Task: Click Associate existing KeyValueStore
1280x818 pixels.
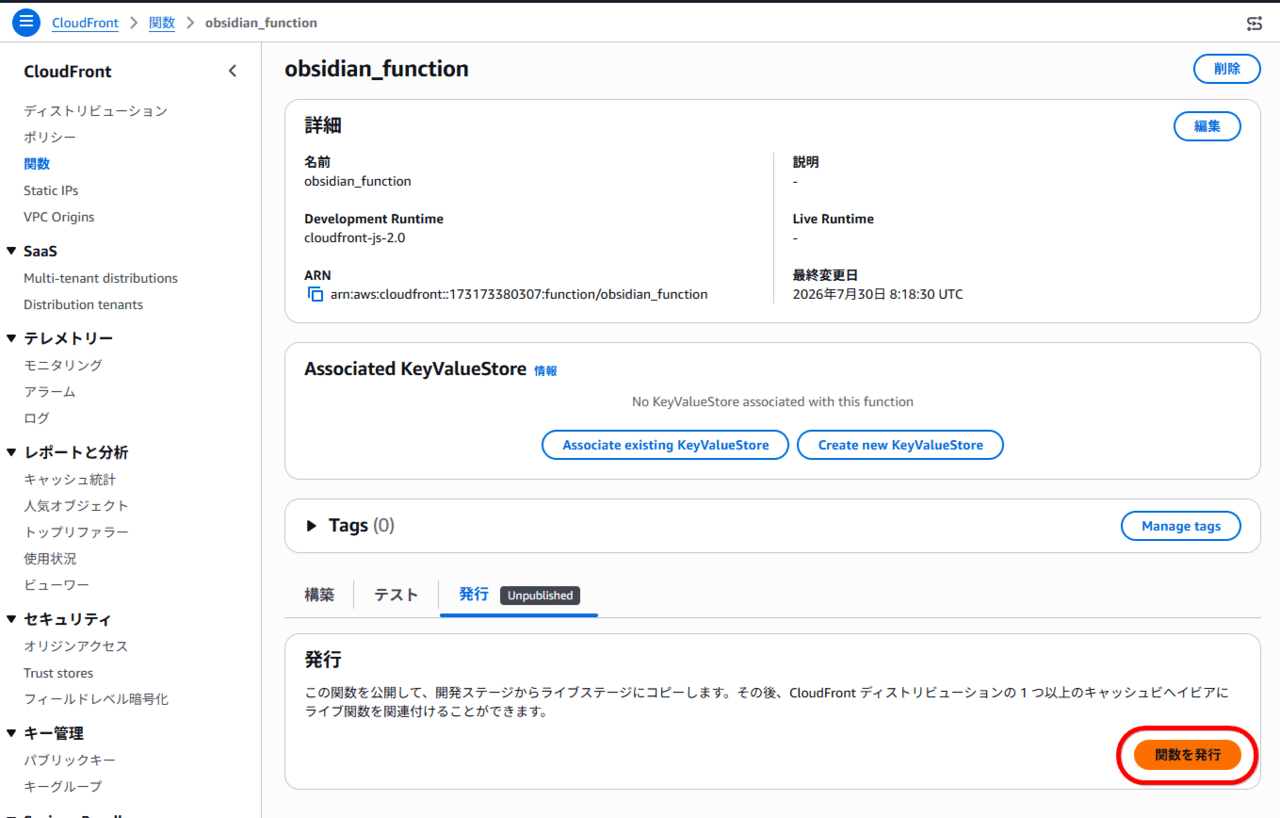Action: (665, 445)
